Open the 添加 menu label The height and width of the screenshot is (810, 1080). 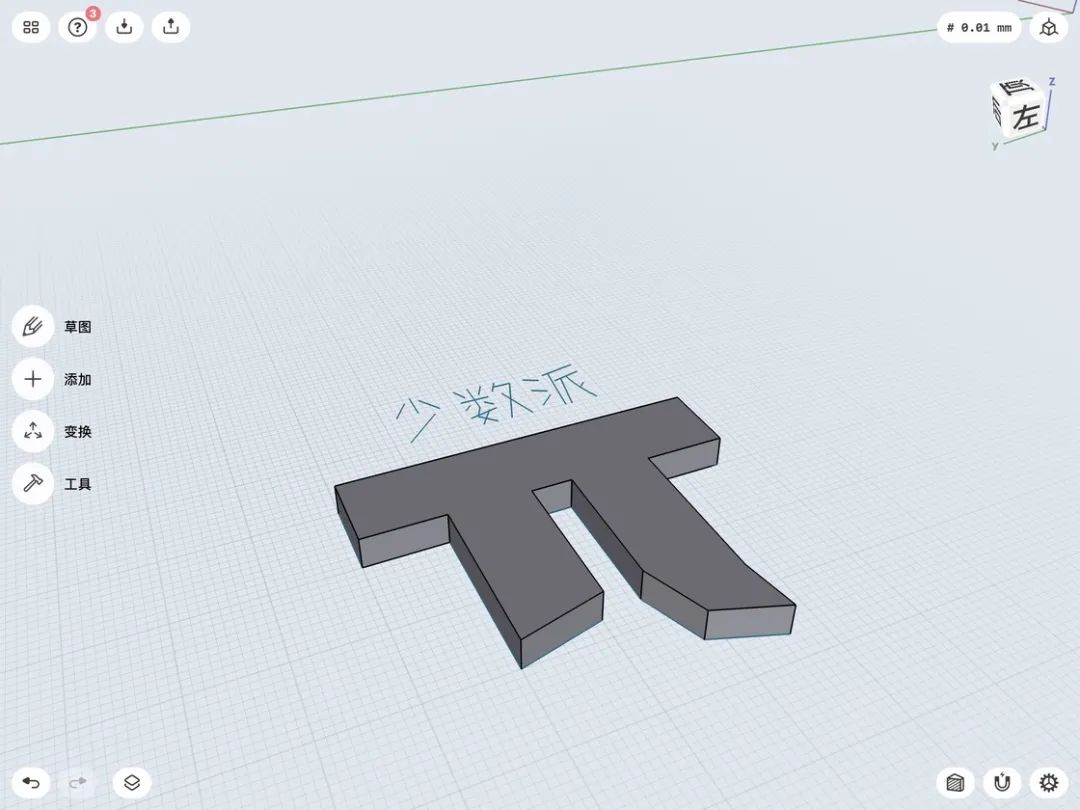tap(78, 380)
